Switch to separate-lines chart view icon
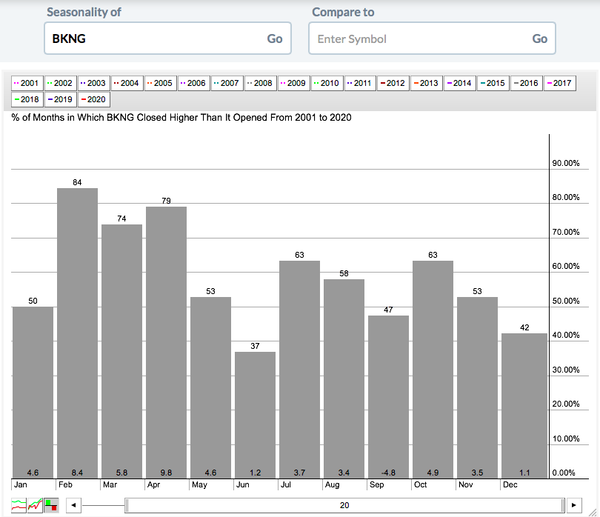 pos(19,504)
